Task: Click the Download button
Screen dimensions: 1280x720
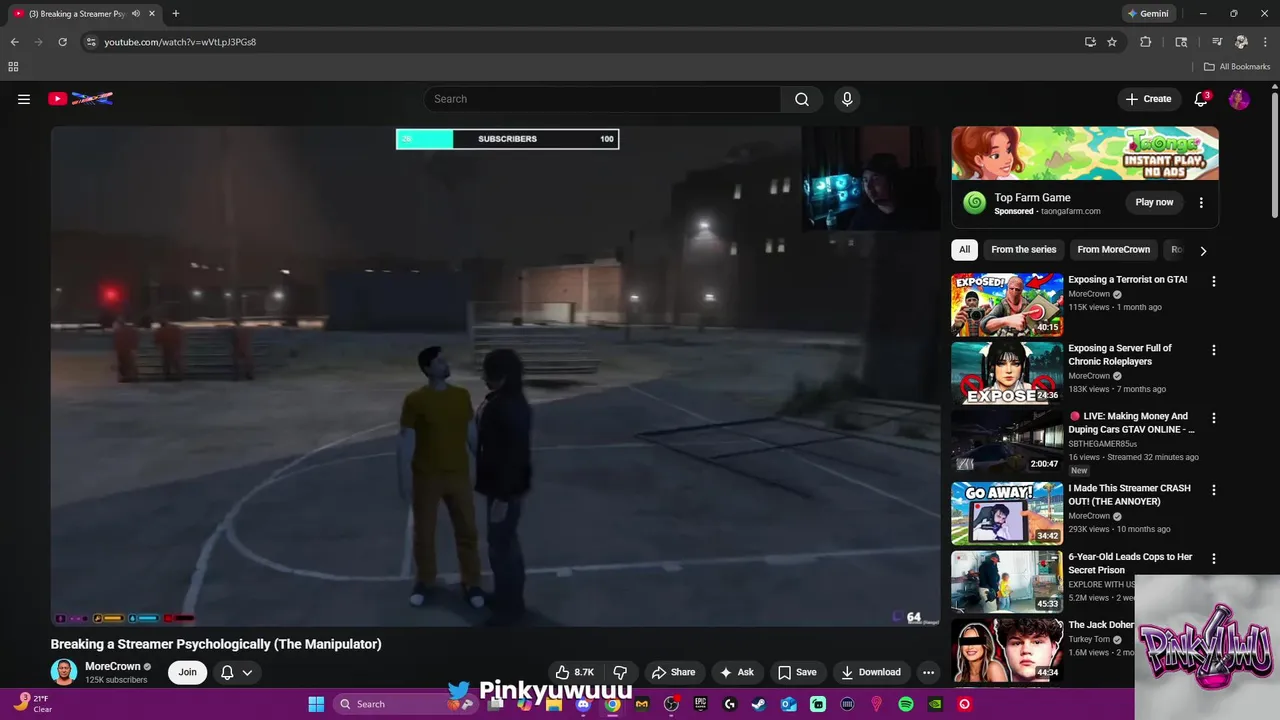Action: (871, 672)
